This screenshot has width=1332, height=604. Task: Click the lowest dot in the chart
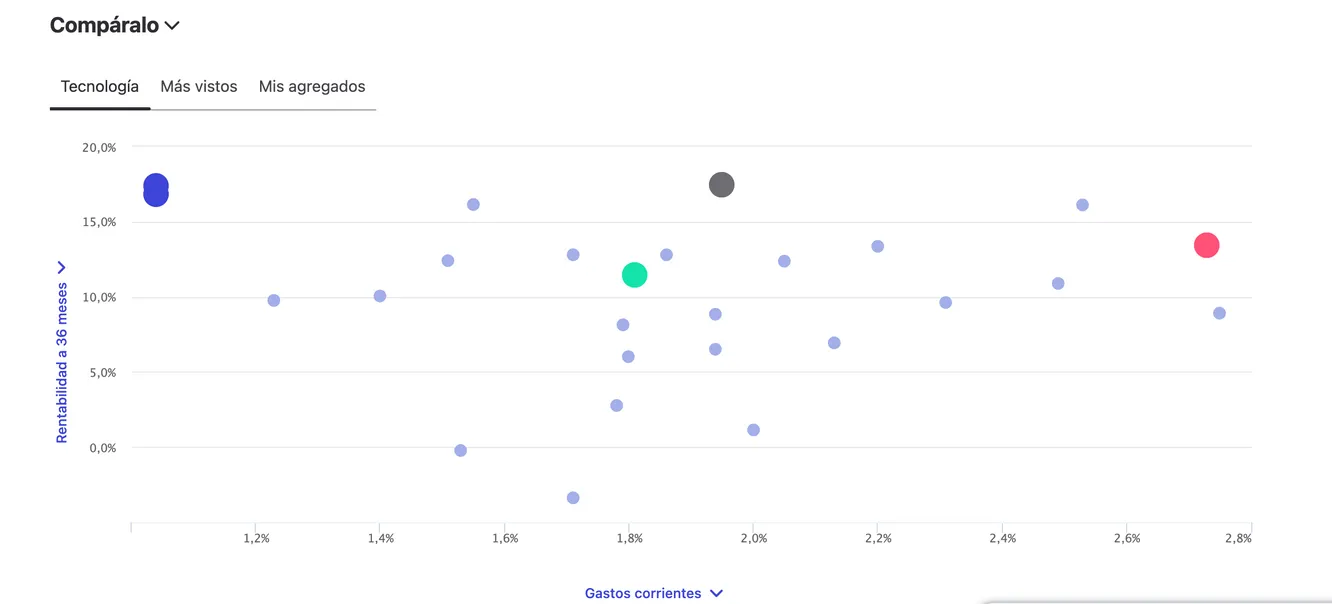point(573,498)
